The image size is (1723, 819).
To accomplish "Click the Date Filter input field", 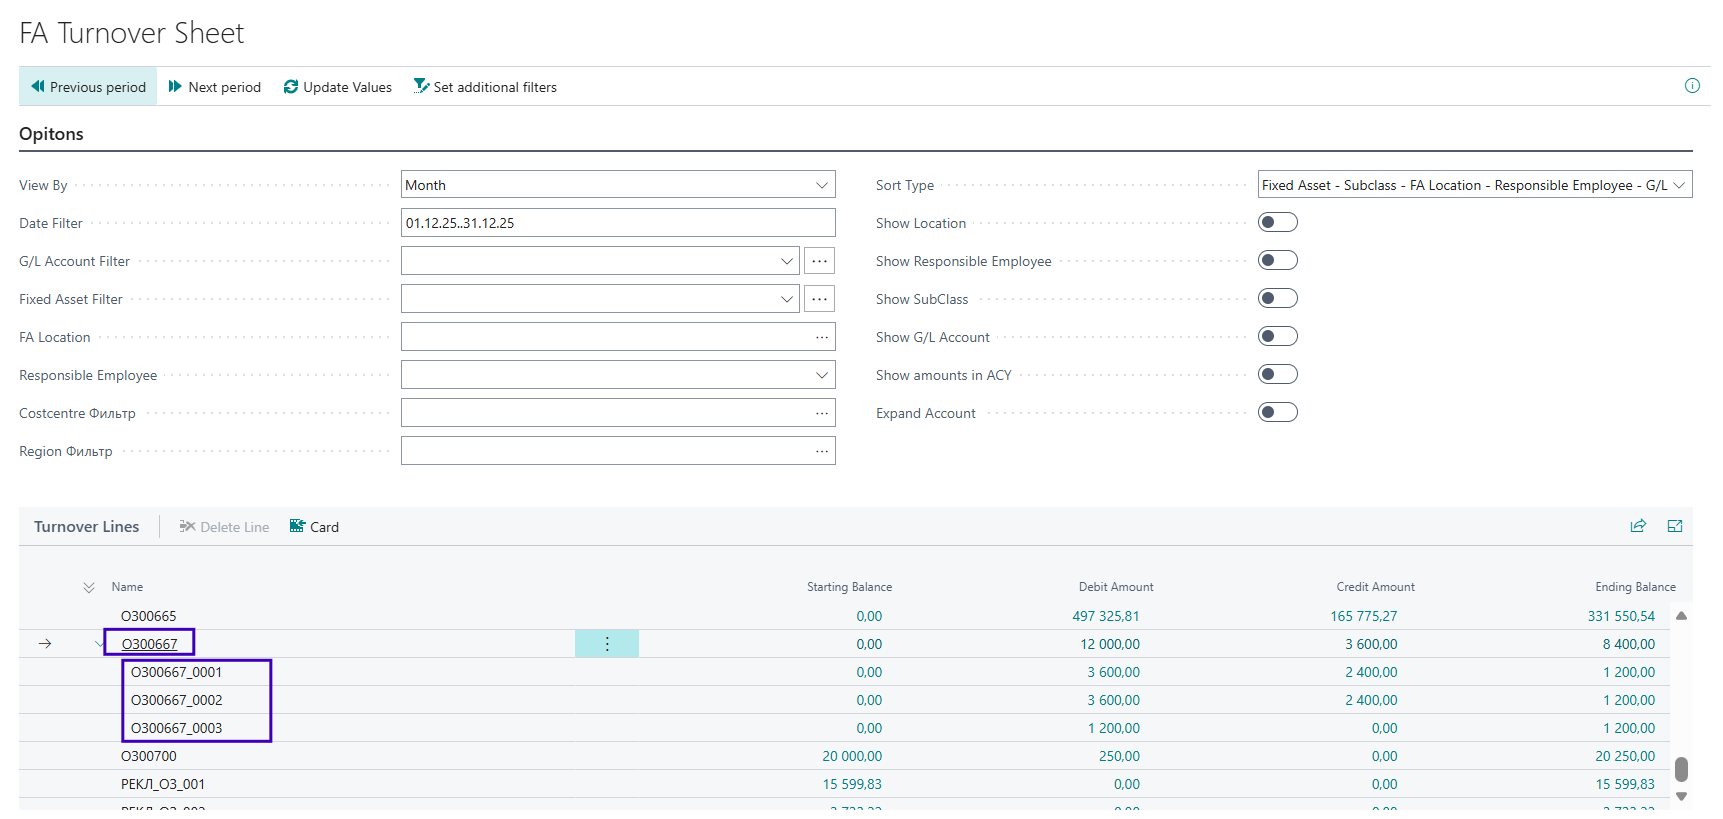I will point(617,223).
